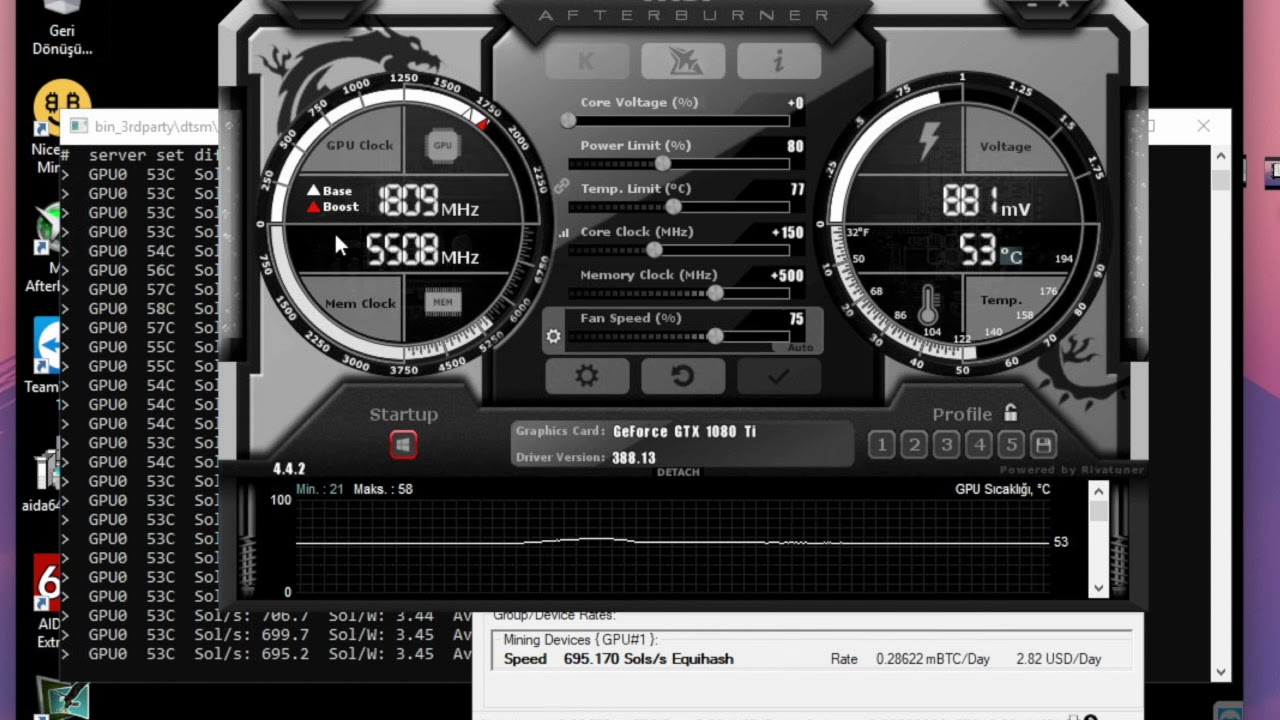Click the Power Limit slider handle
1280x720 pixels.
pyautogui.click(x=662, y=163)
